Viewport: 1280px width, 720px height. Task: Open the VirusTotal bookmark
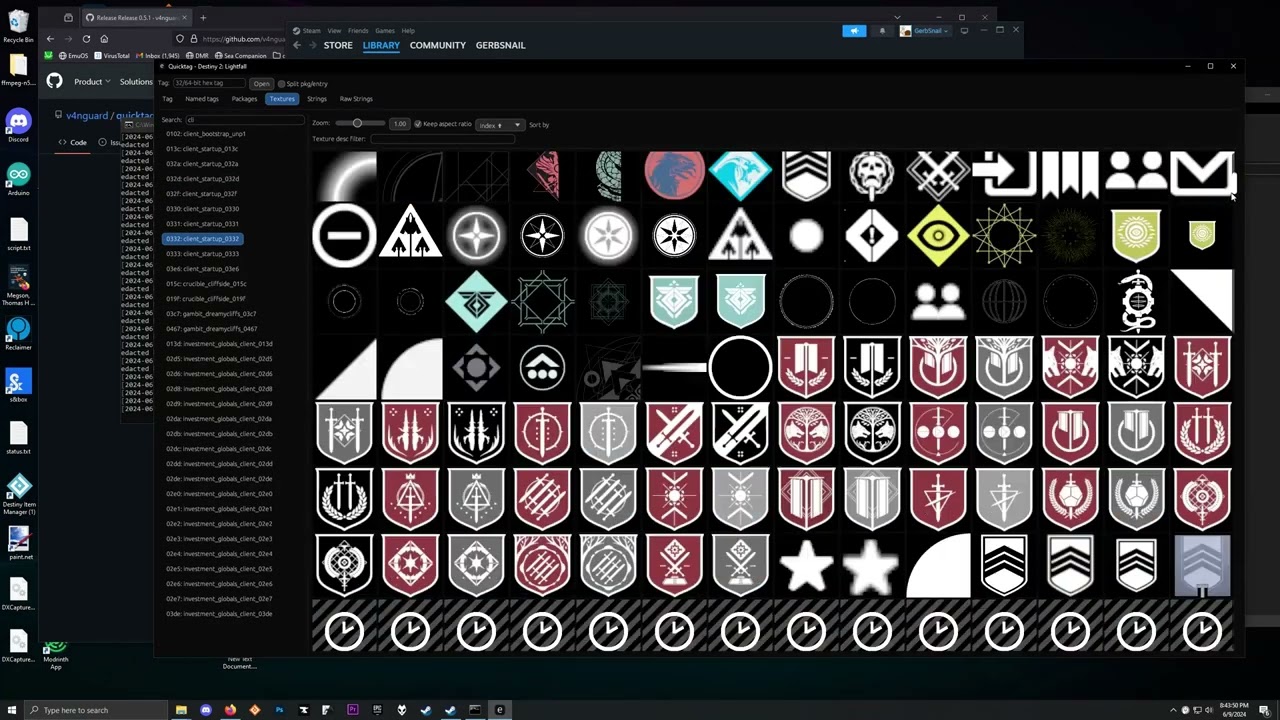[x=112, y=56]
